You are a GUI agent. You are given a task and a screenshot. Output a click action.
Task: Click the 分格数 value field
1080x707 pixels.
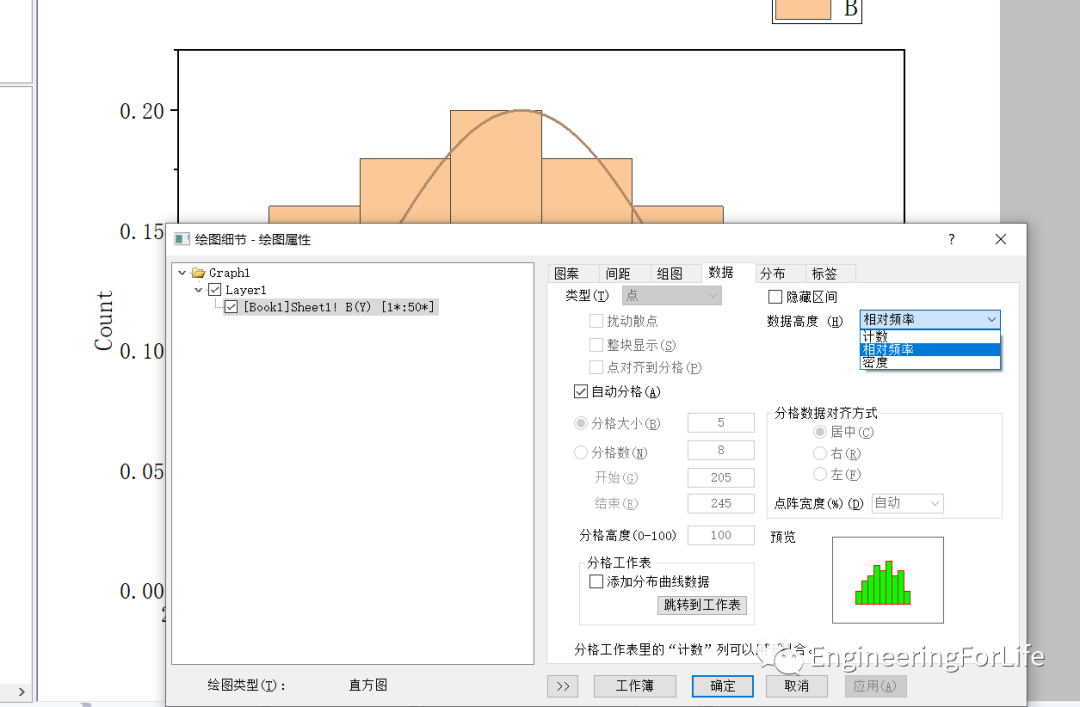click(721, 450)
